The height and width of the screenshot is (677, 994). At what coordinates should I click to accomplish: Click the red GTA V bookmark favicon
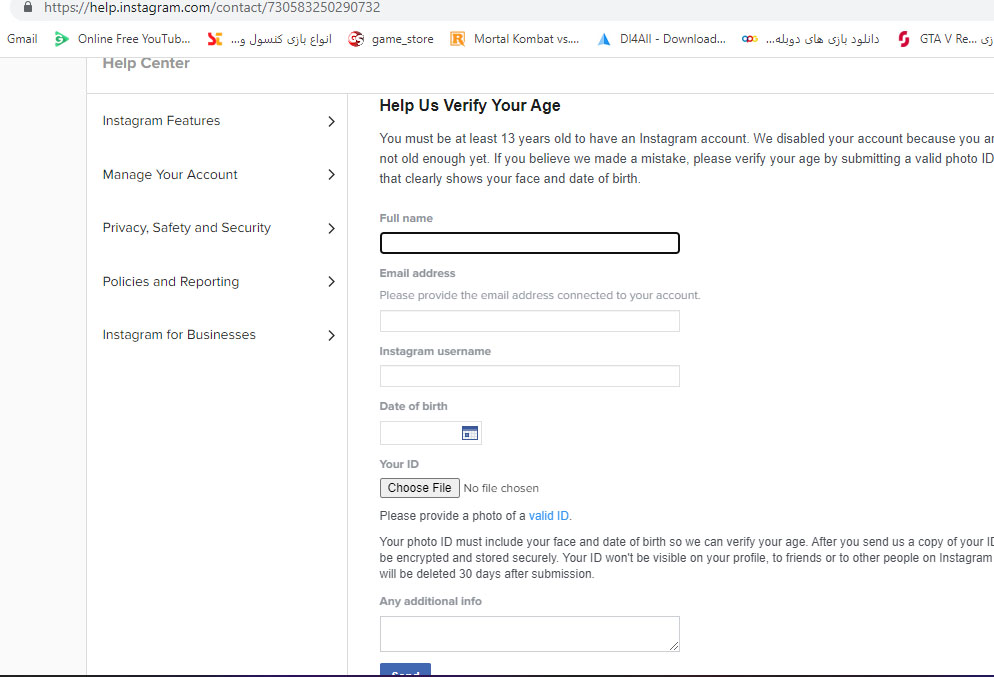tap(904, 39)
